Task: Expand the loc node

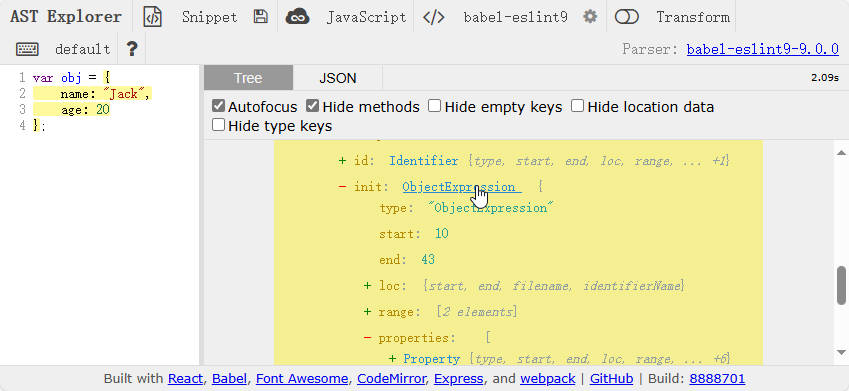Action: click(x=368, y=285)
